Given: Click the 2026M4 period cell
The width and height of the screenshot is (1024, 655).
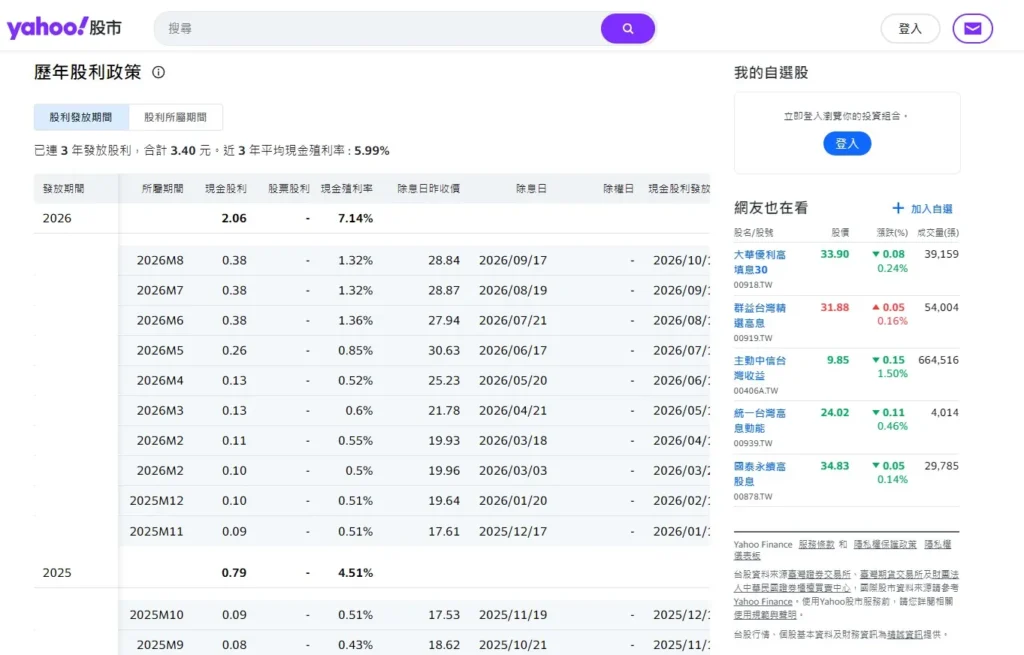Looking at the screenshot, I should pos(160,381).
